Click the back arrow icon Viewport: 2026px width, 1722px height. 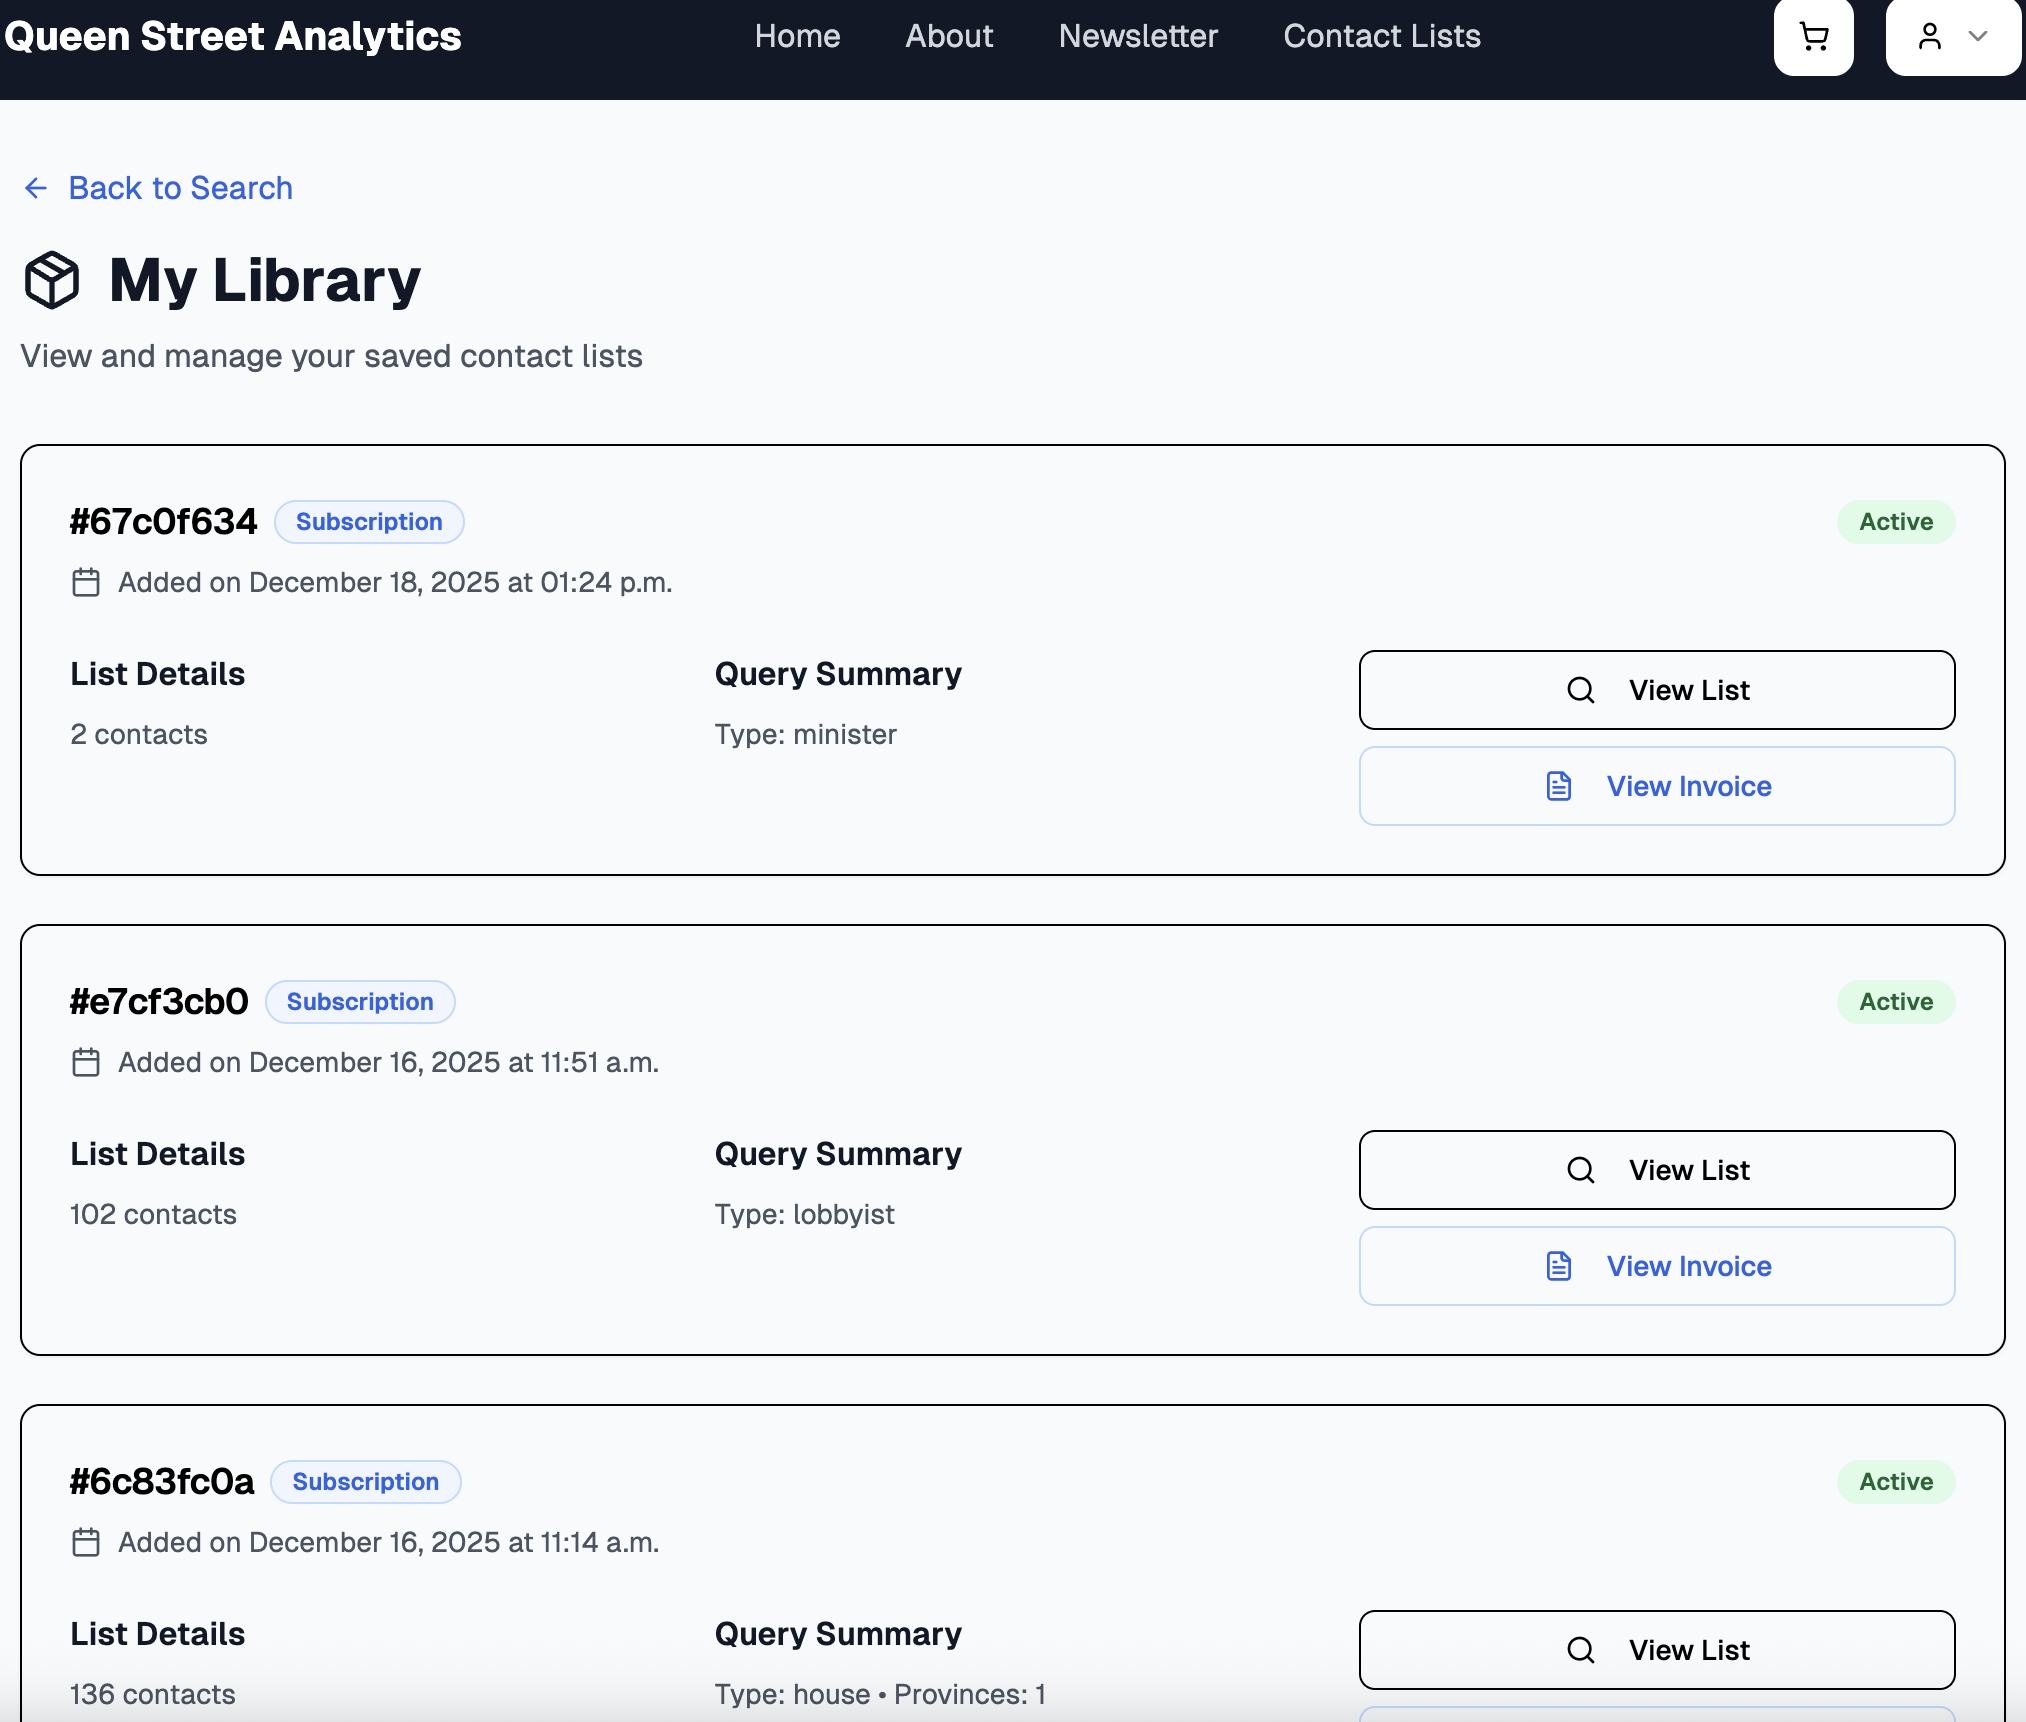[x=36, y=188]
